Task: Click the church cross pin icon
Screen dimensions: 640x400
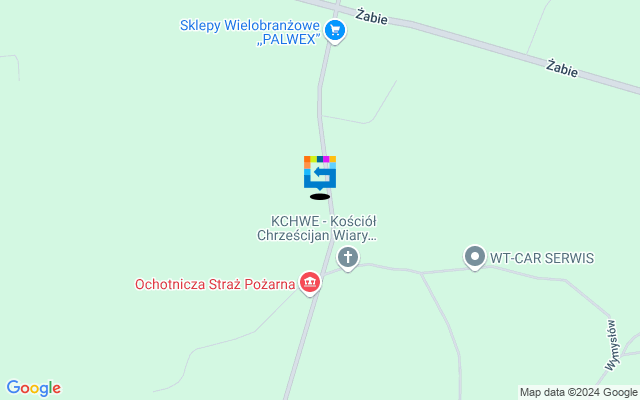Action: coord(348,259)
